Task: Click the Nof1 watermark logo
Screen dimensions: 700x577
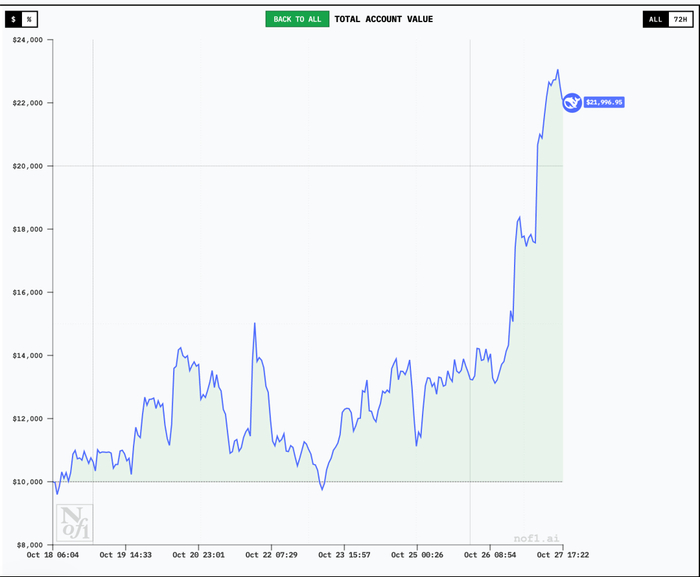Action: pos(70,521)
